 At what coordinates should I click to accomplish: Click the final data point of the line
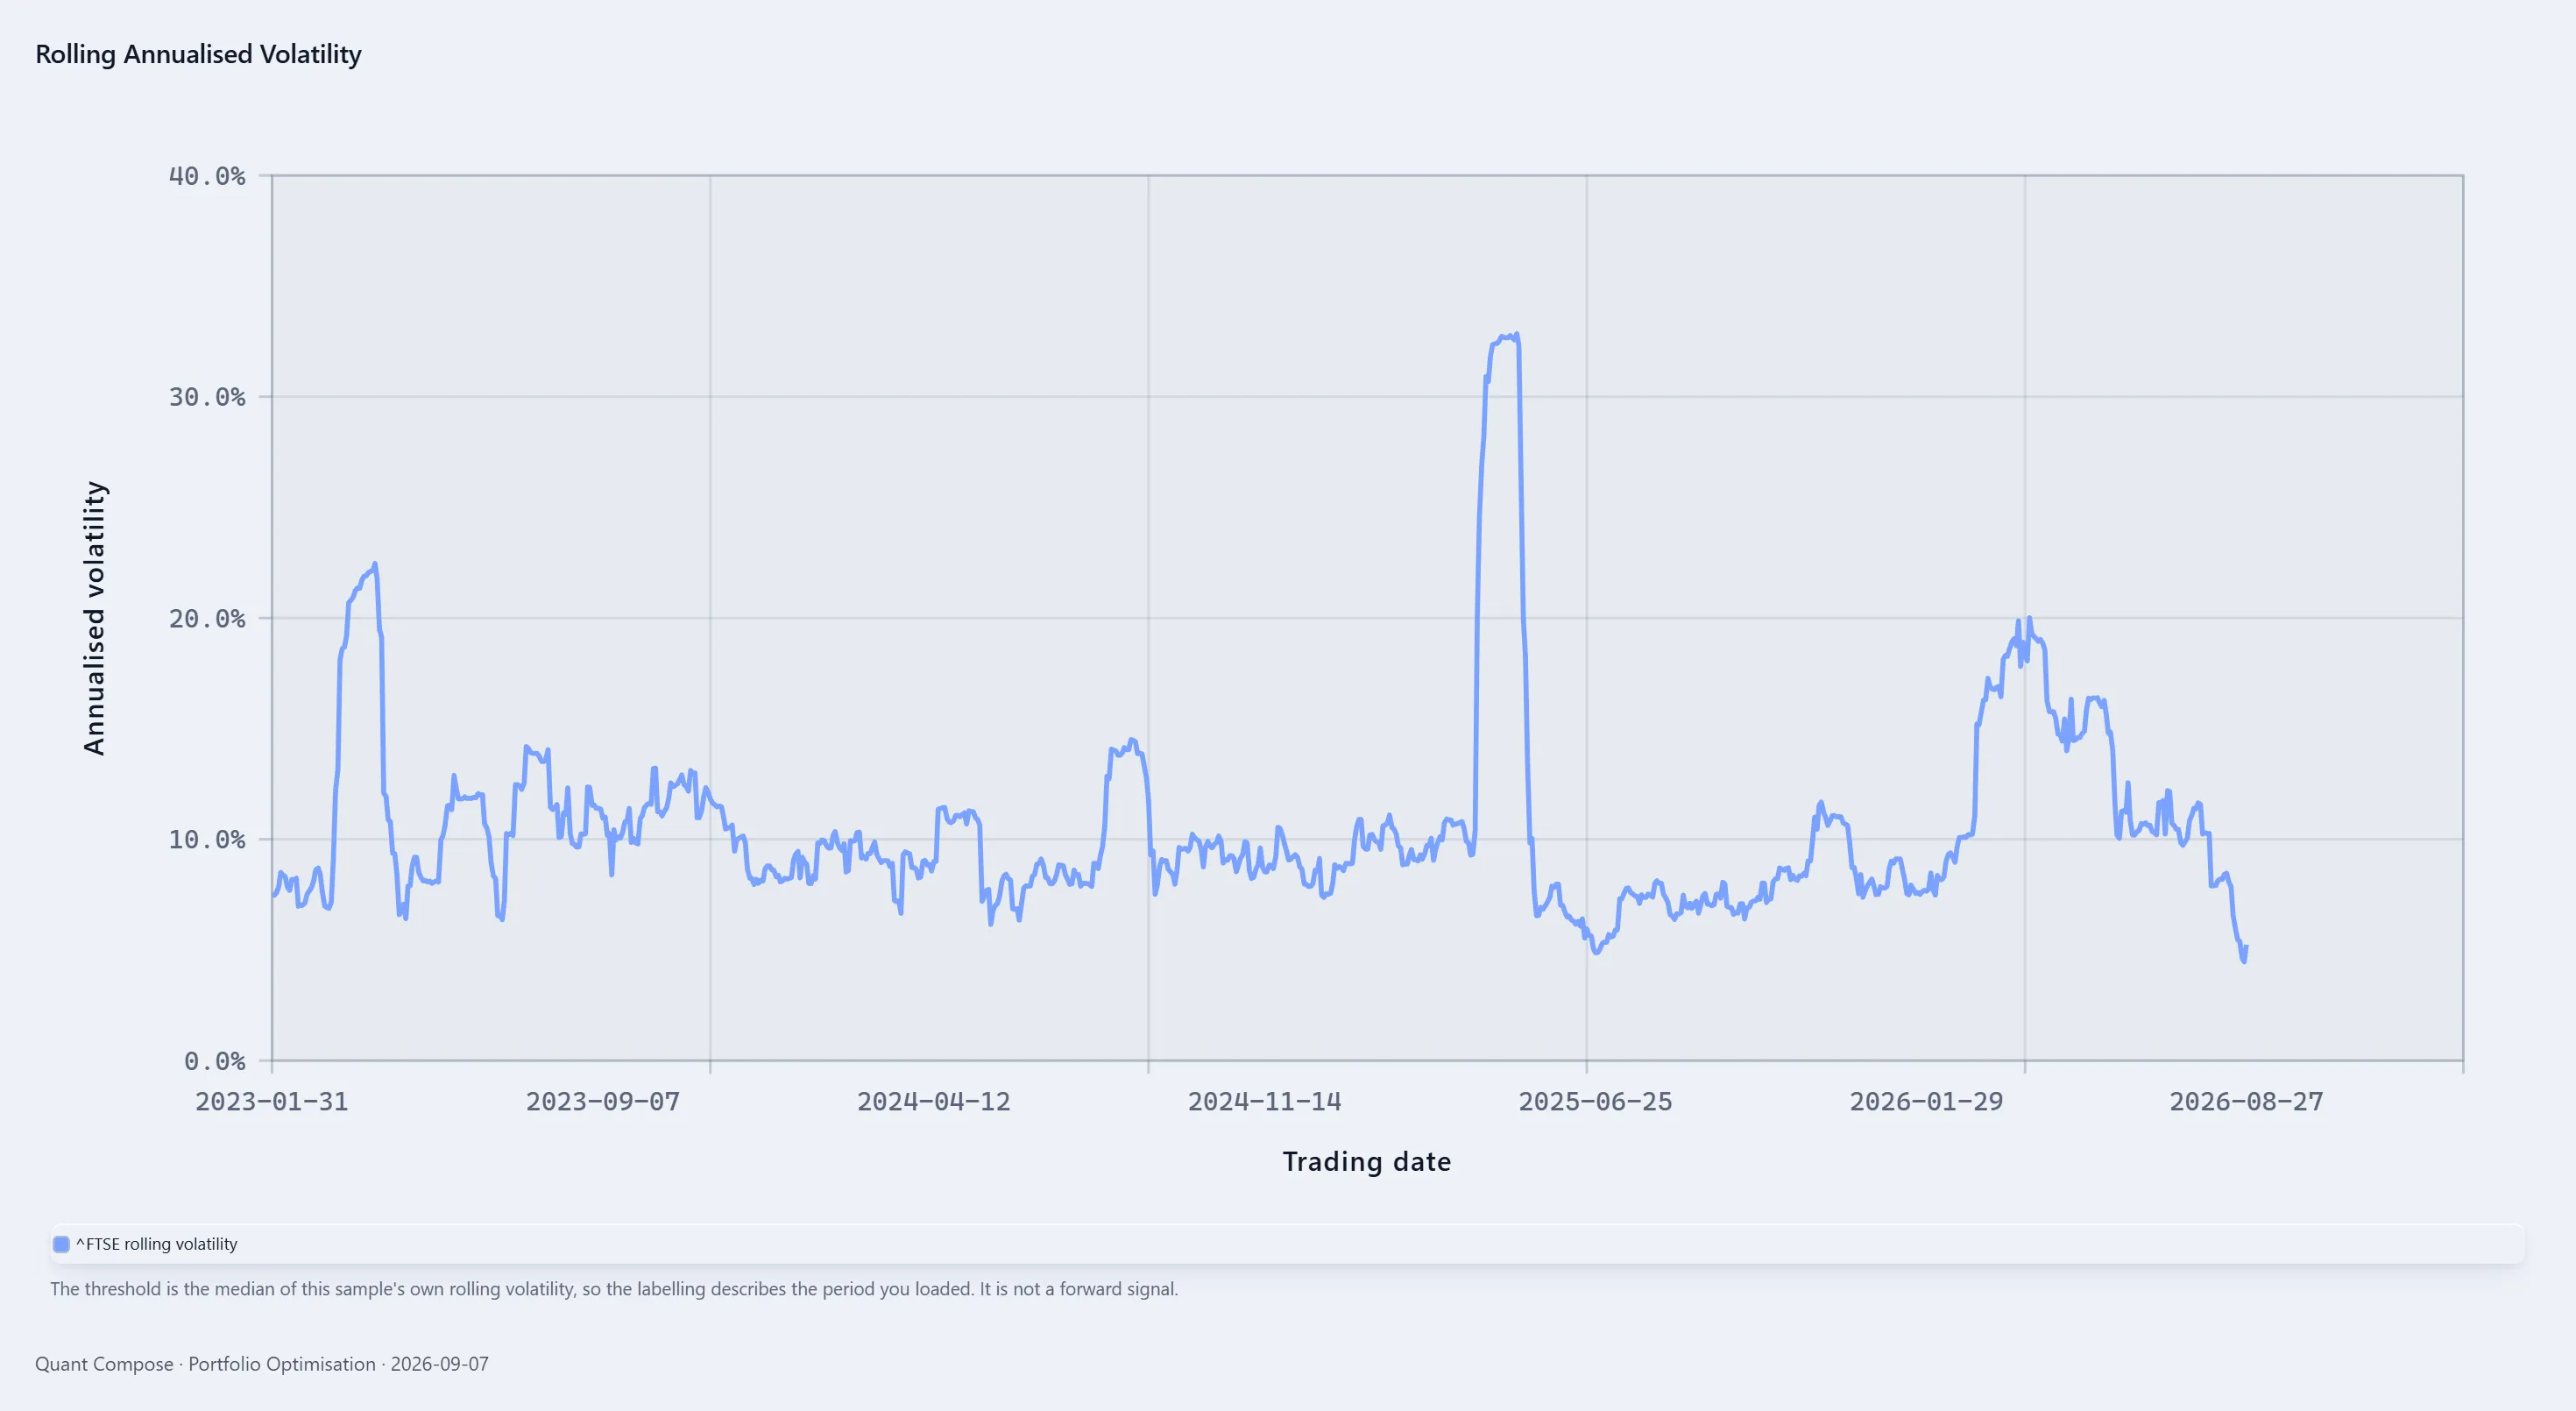pos(2246,947)
